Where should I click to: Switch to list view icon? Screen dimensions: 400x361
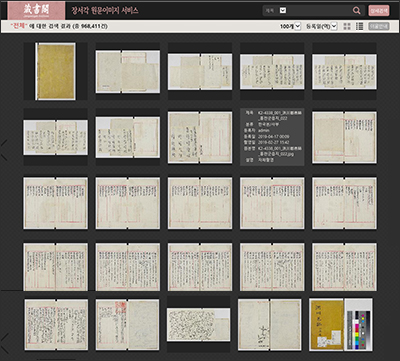pos(359,26)
